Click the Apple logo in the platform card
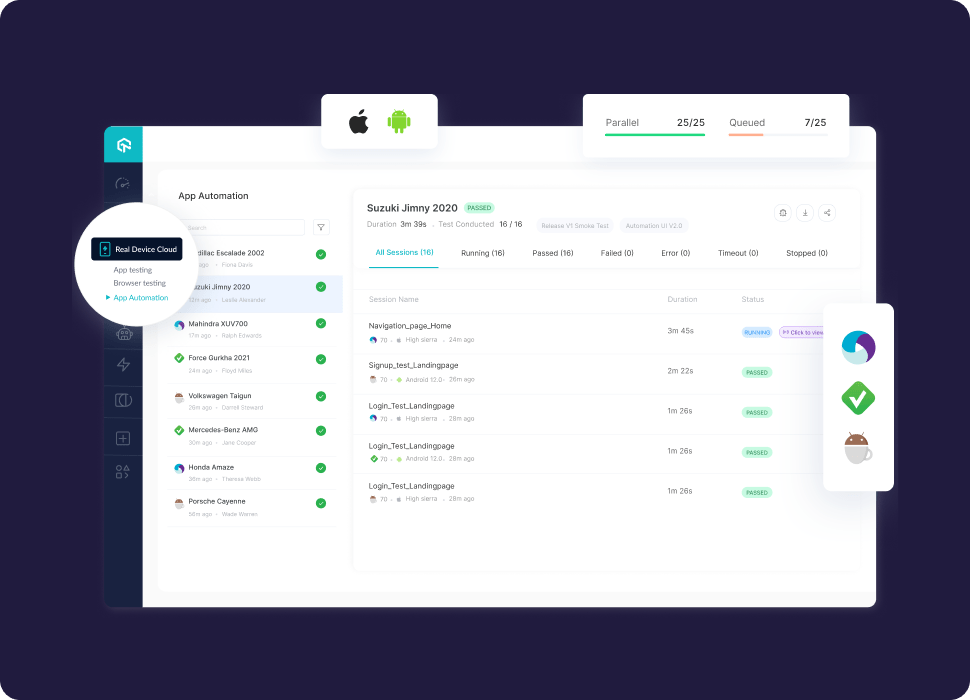 coord(357,121)
